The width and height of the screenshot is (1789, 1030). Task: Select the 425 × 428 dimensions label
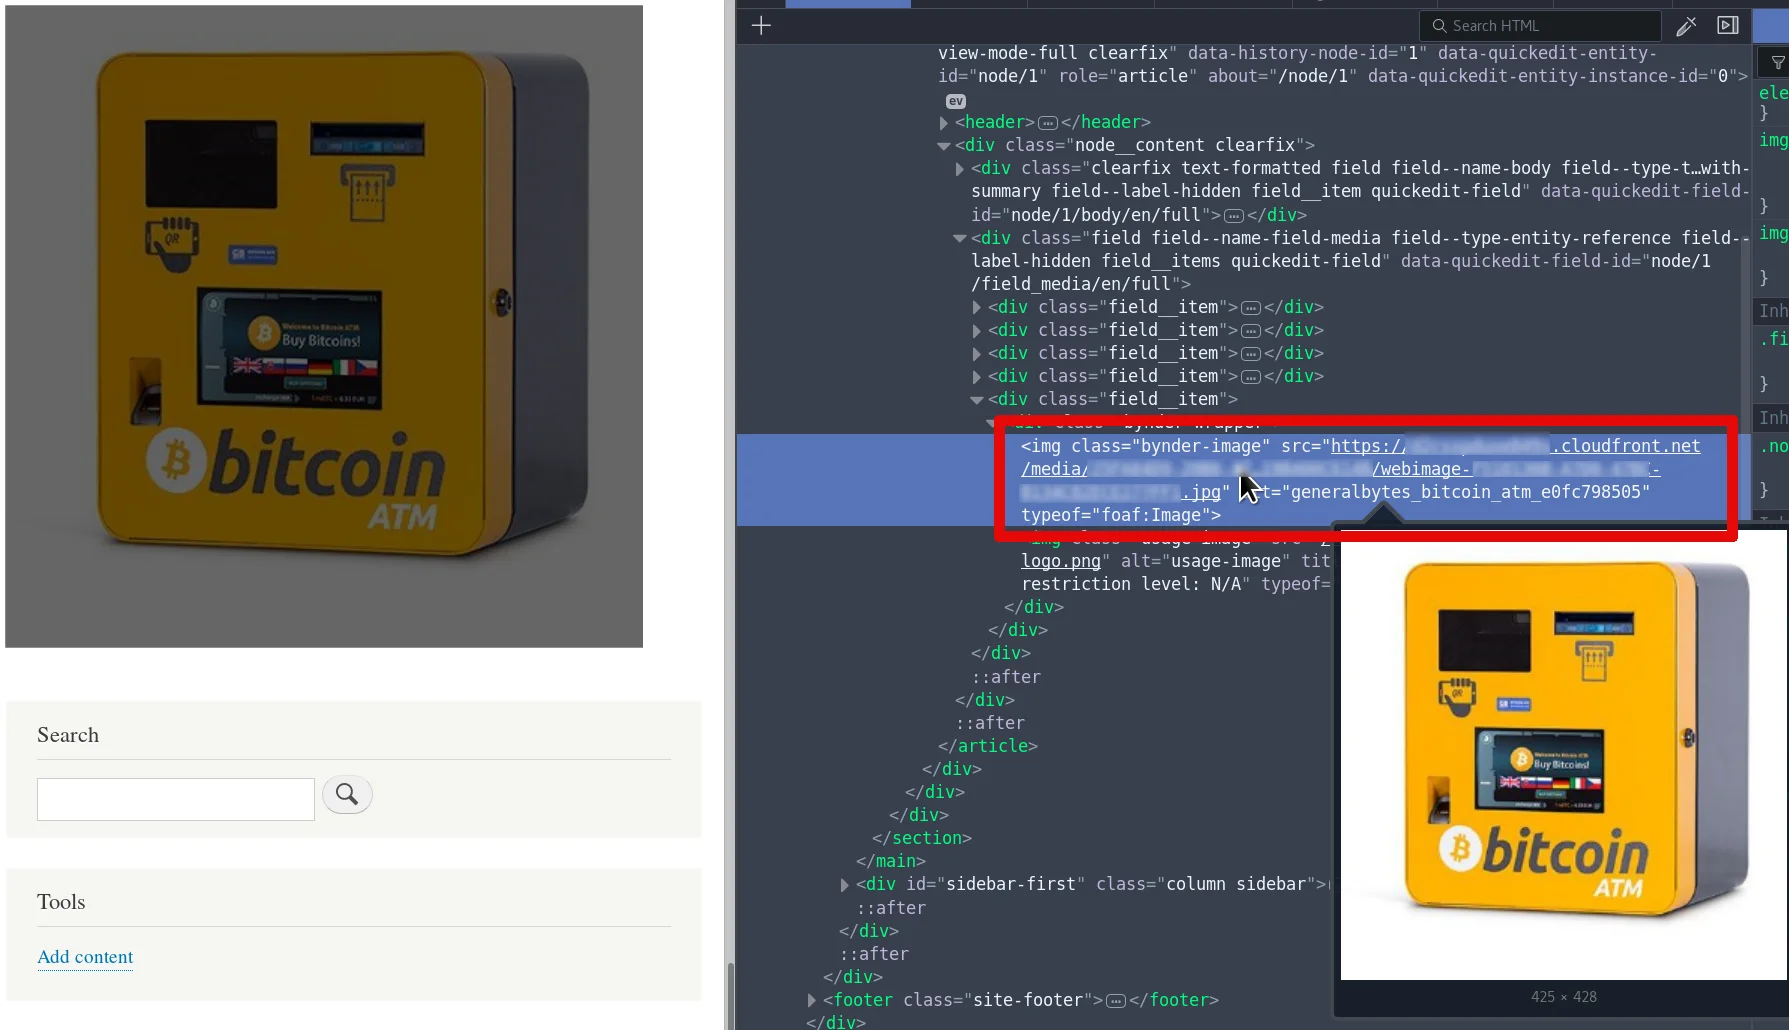[1563, 997]
